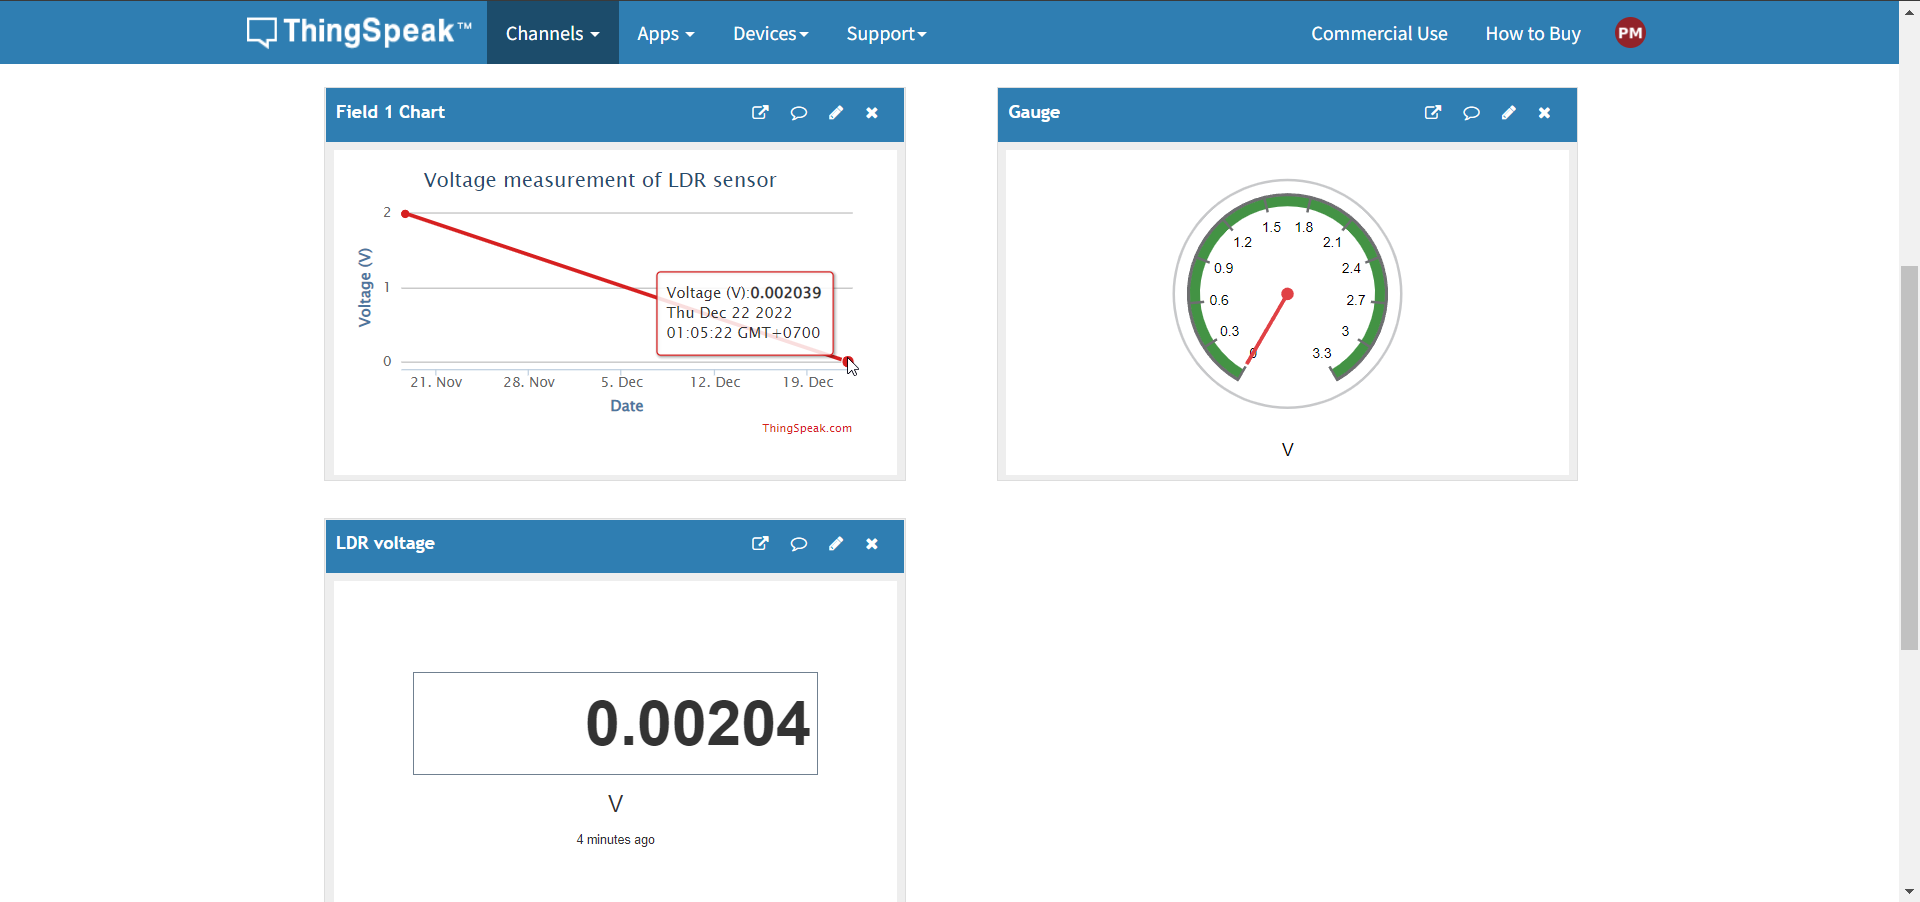Open the How to Buy link
1920x902 pixels.
(1533, 33)
